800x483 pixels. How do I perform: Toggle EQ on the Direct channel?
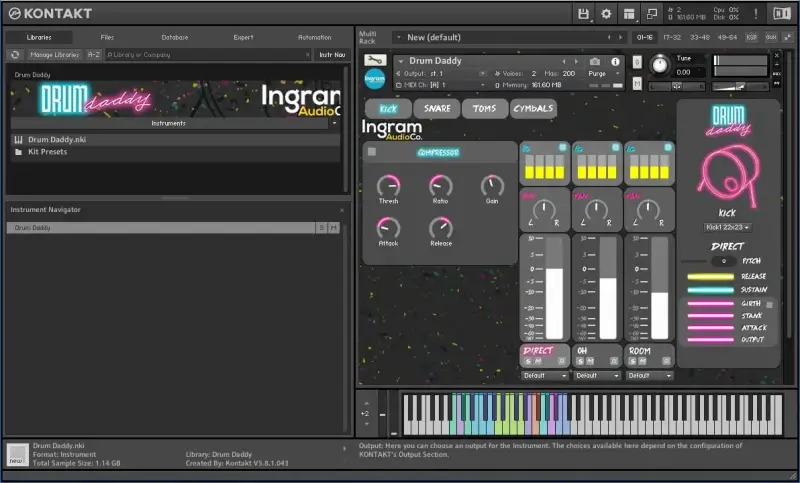pyautogui.click(x=562, y=148)
